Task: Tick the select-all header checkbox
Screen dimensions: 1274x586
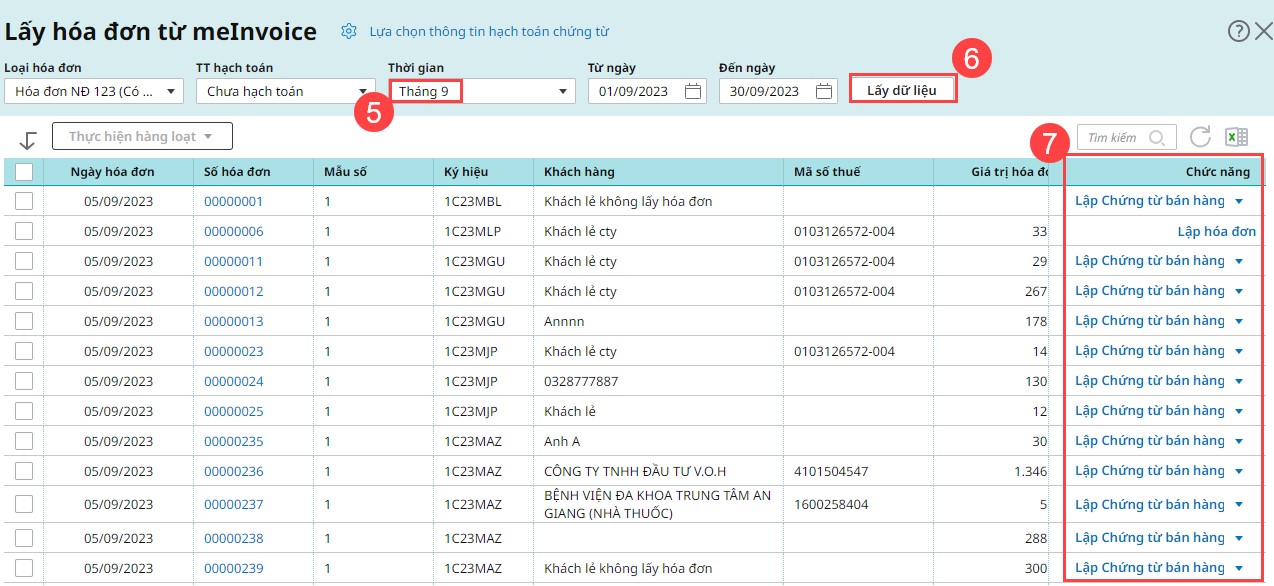Action: [x=24, y=172]
